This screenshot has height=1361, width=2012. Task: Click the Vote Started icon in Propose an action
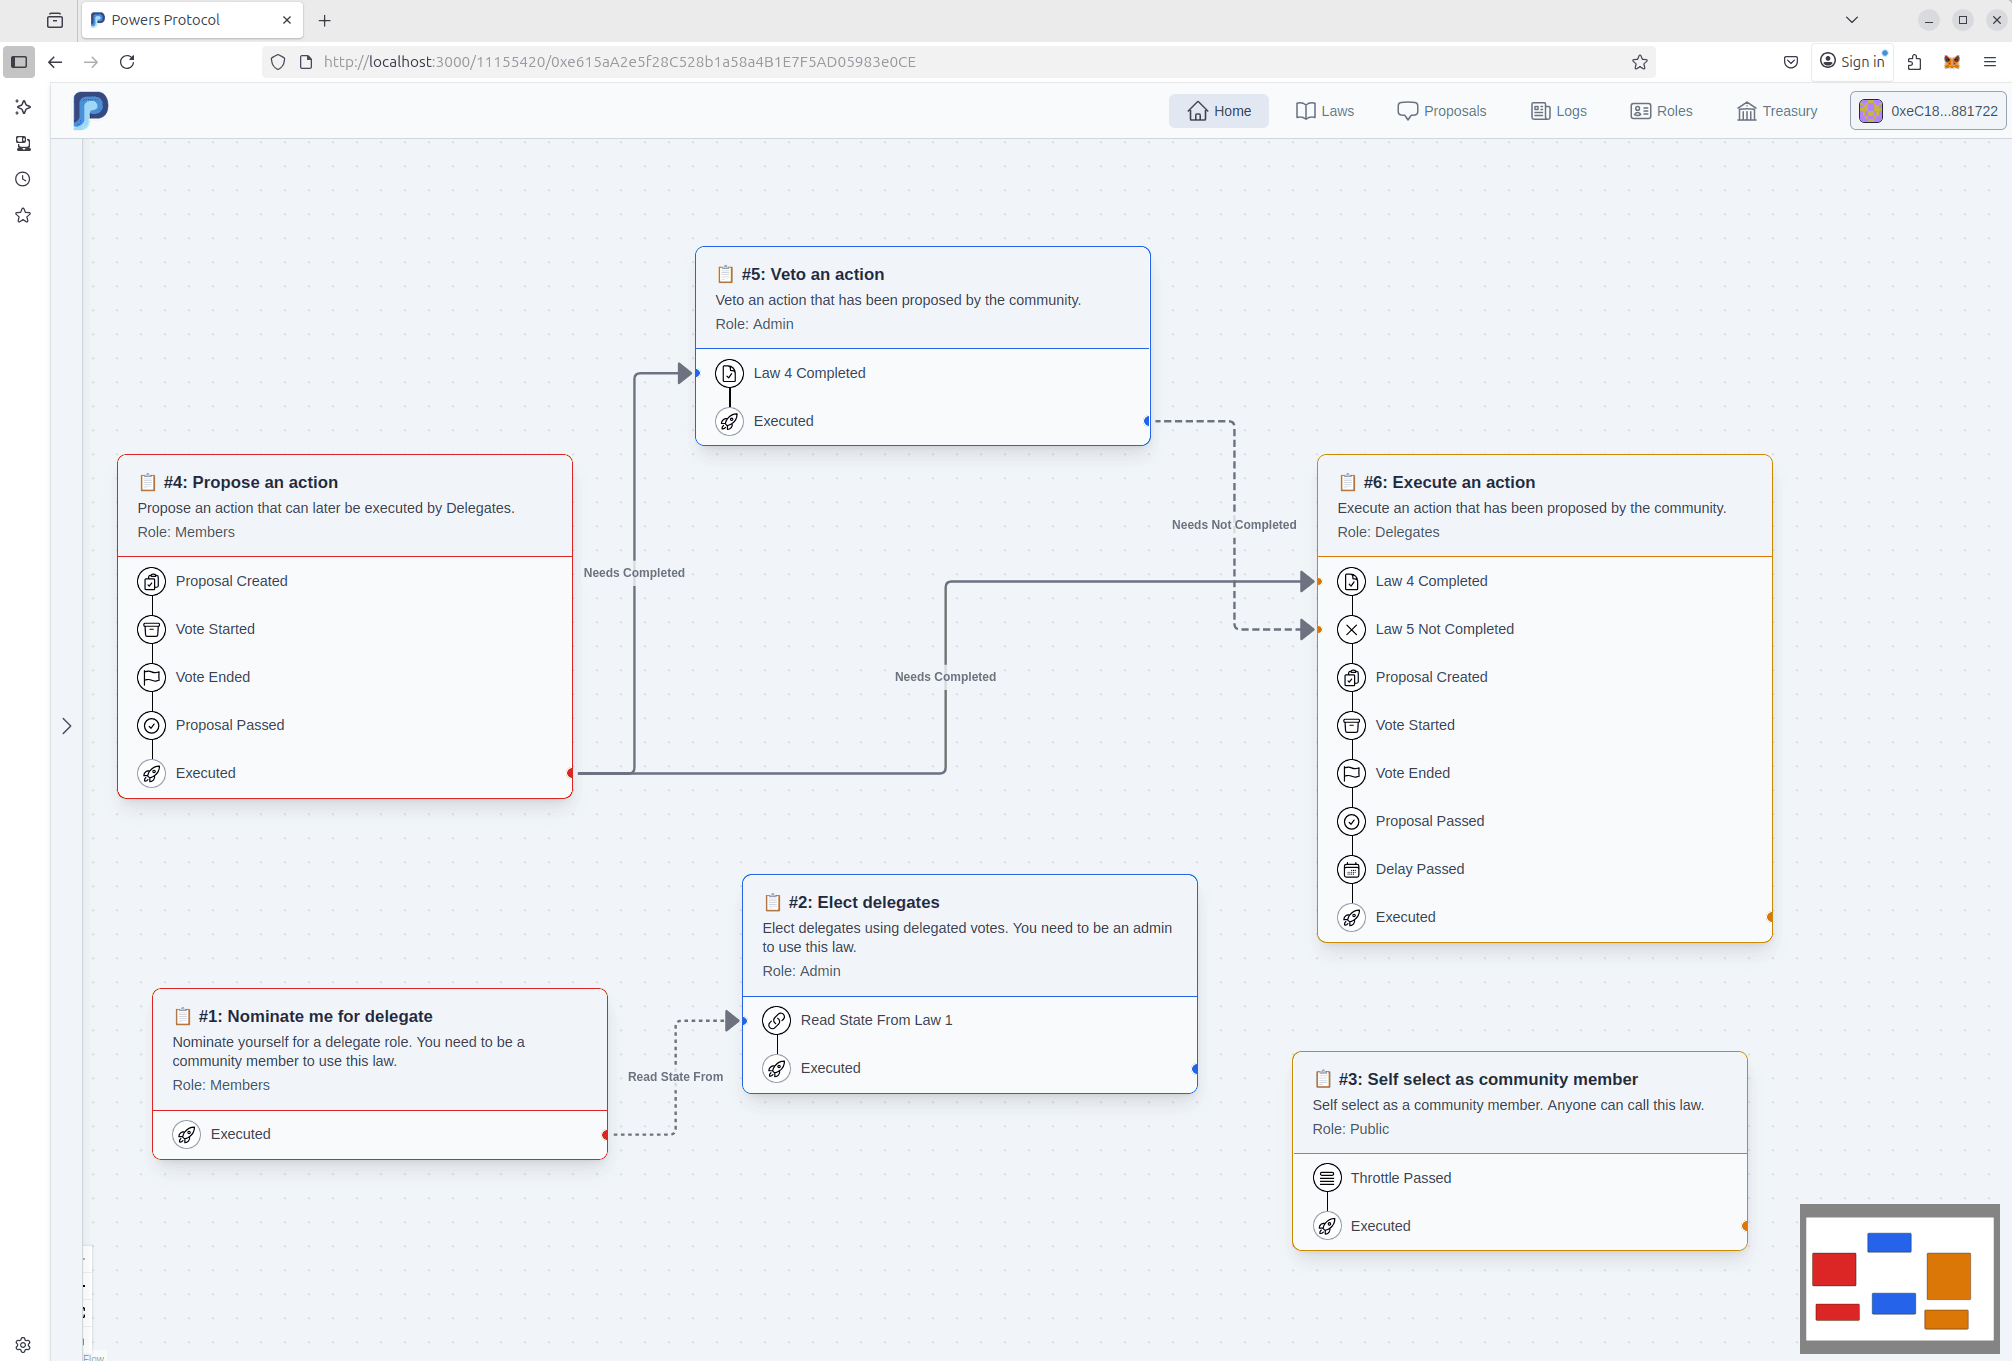click(x=151, y=630)
